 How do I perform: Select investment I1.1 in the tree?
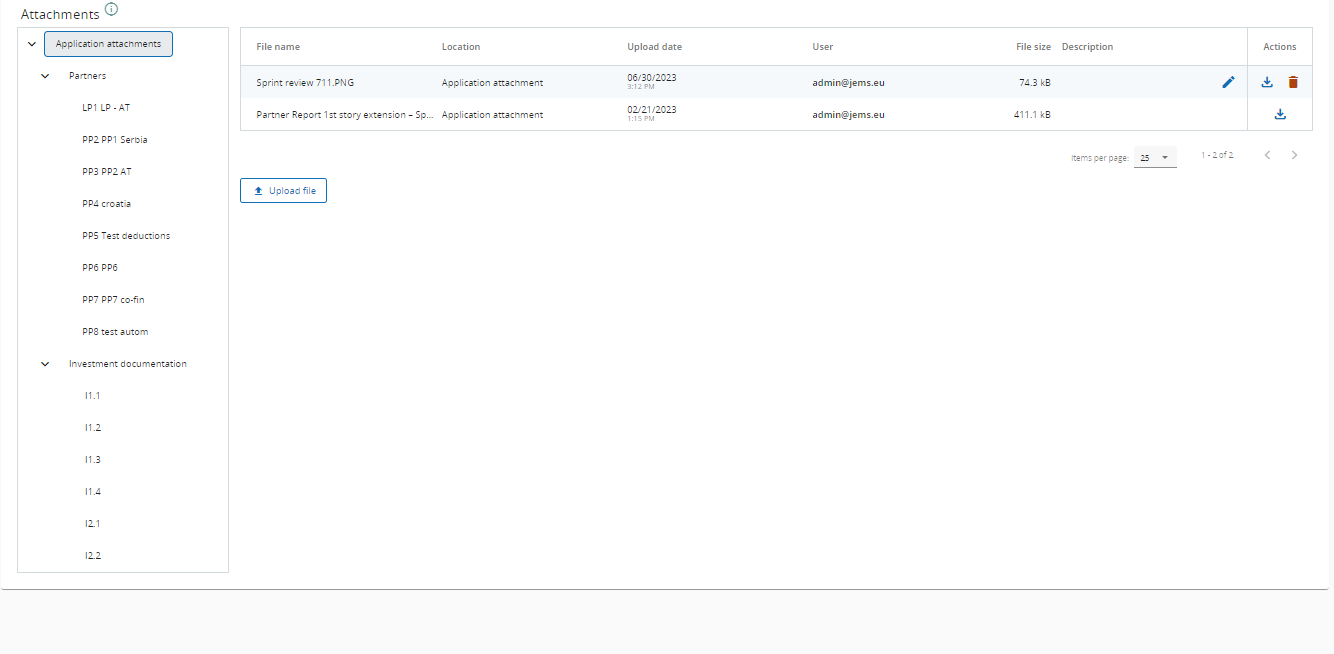tap(93, 396)
